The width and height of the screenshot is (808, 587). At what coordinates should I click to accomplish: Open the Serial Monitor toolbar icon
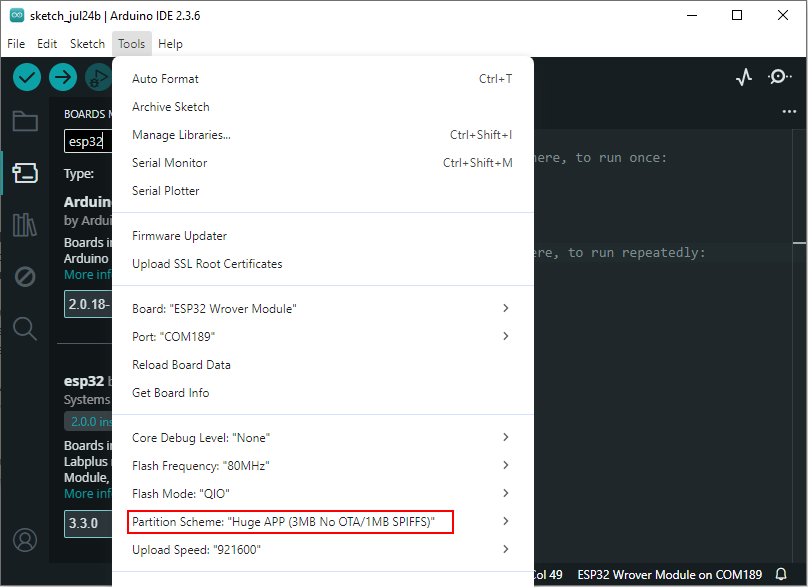pyautogui.click(x=780, y=77)
